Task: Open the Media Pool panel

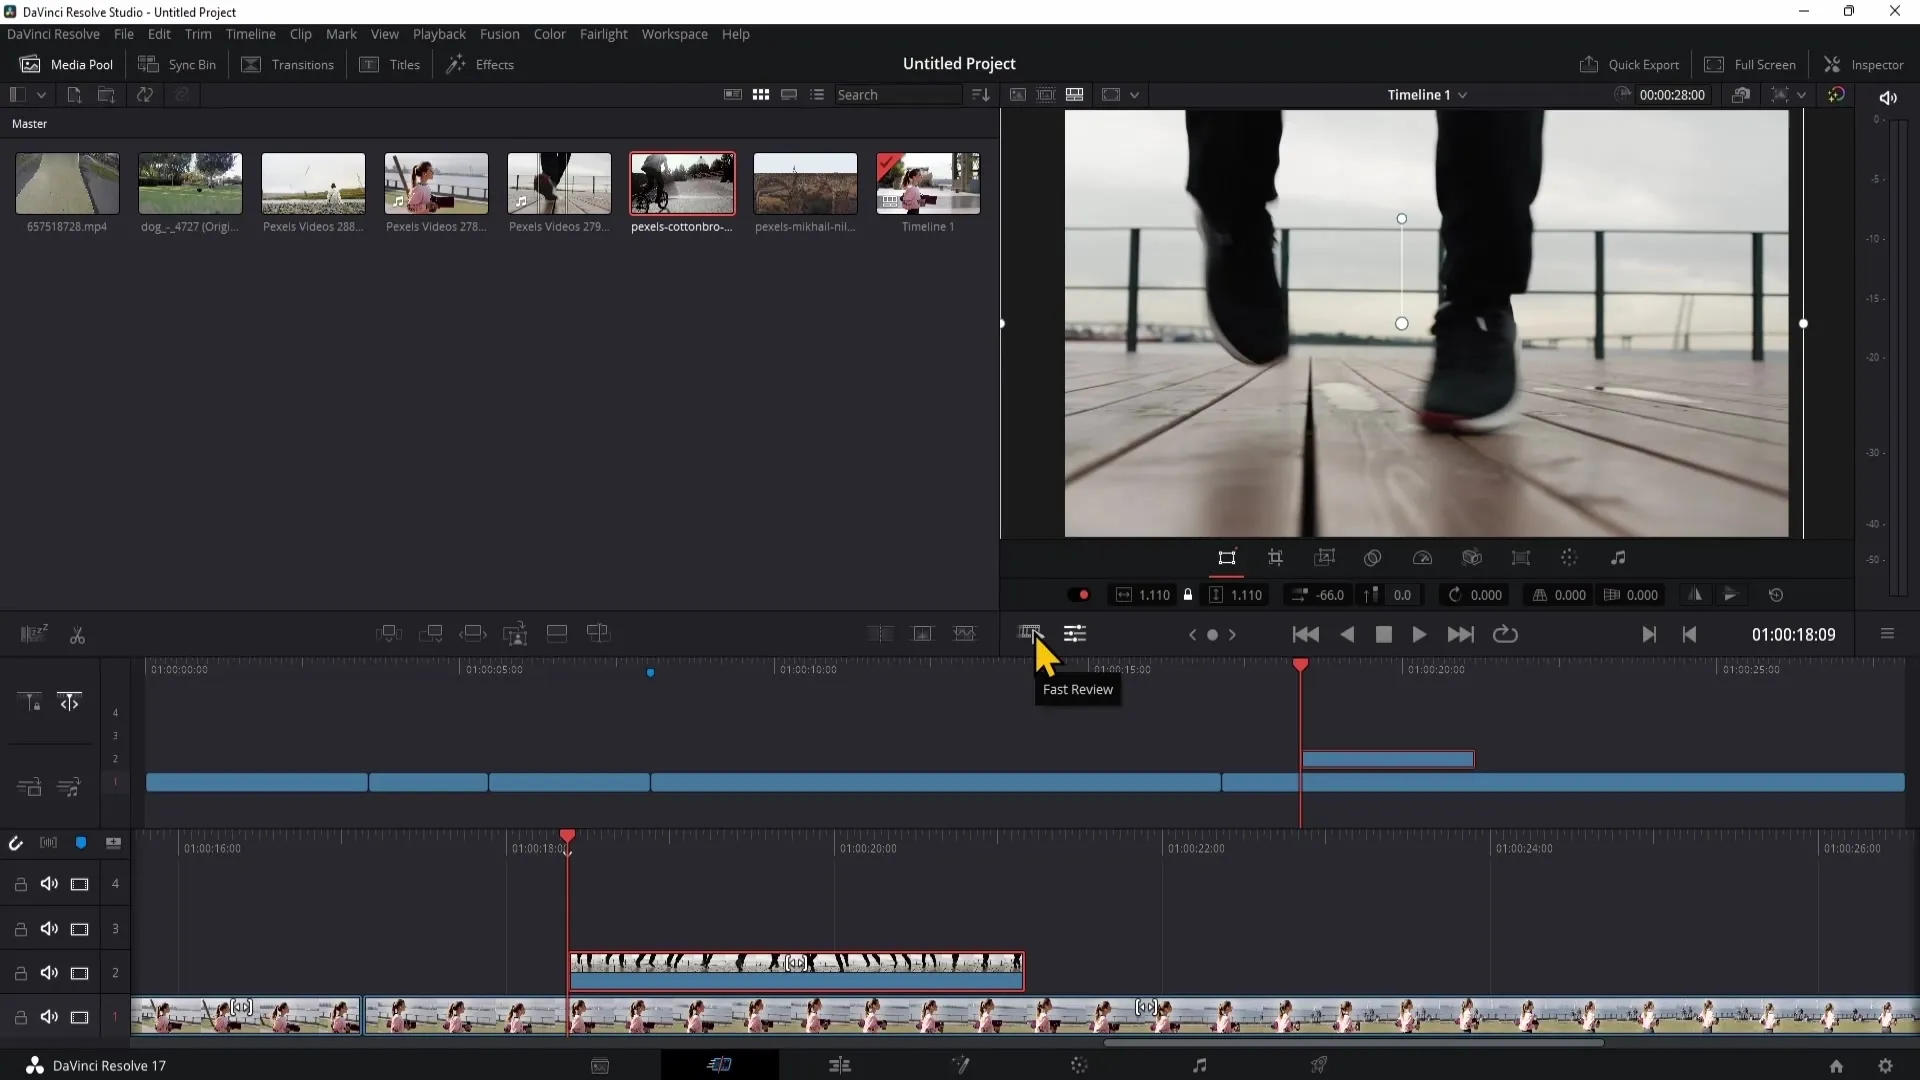Action: (66, 64)
